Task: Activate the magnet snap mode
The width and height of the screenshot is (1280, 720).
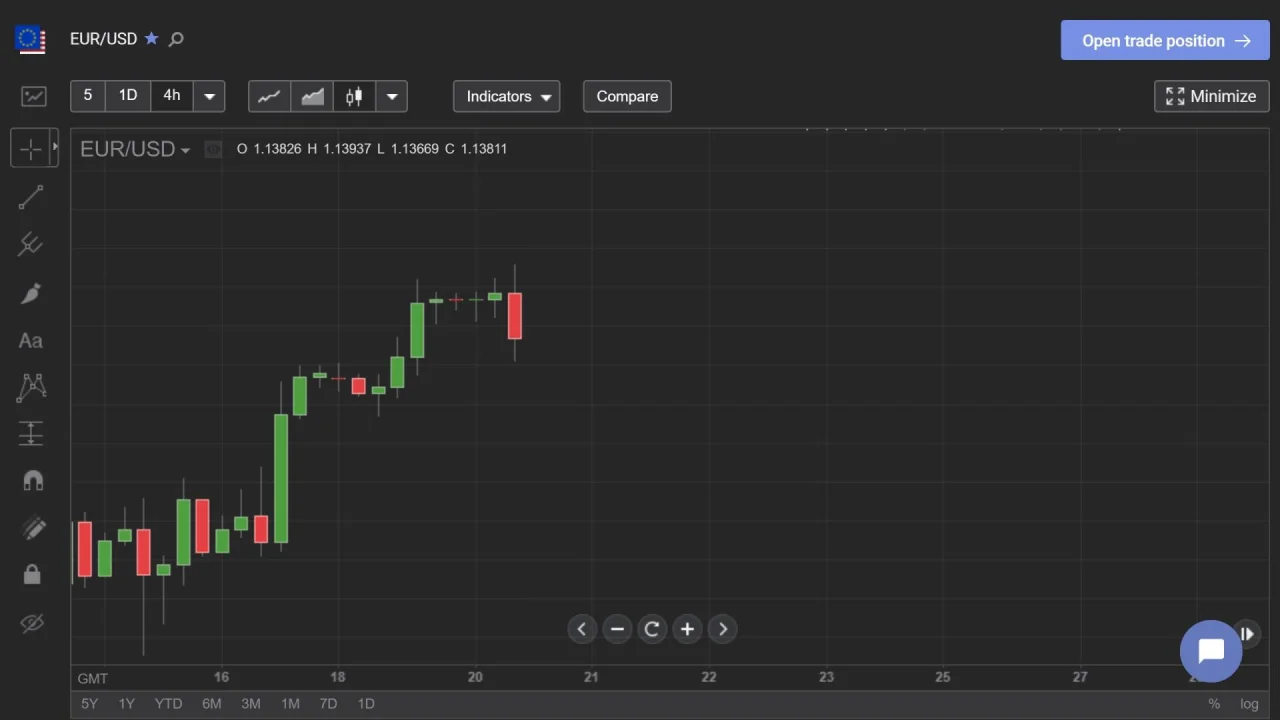Action: point(32,480)
